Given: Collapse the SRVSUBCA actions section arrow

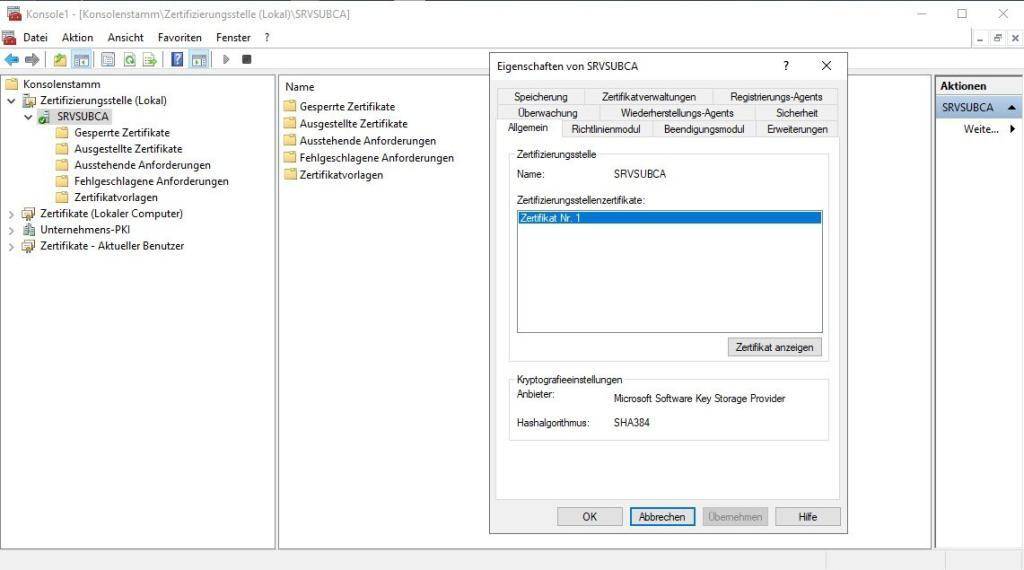Looking at the screenshot, I should tap(1012, 107).
